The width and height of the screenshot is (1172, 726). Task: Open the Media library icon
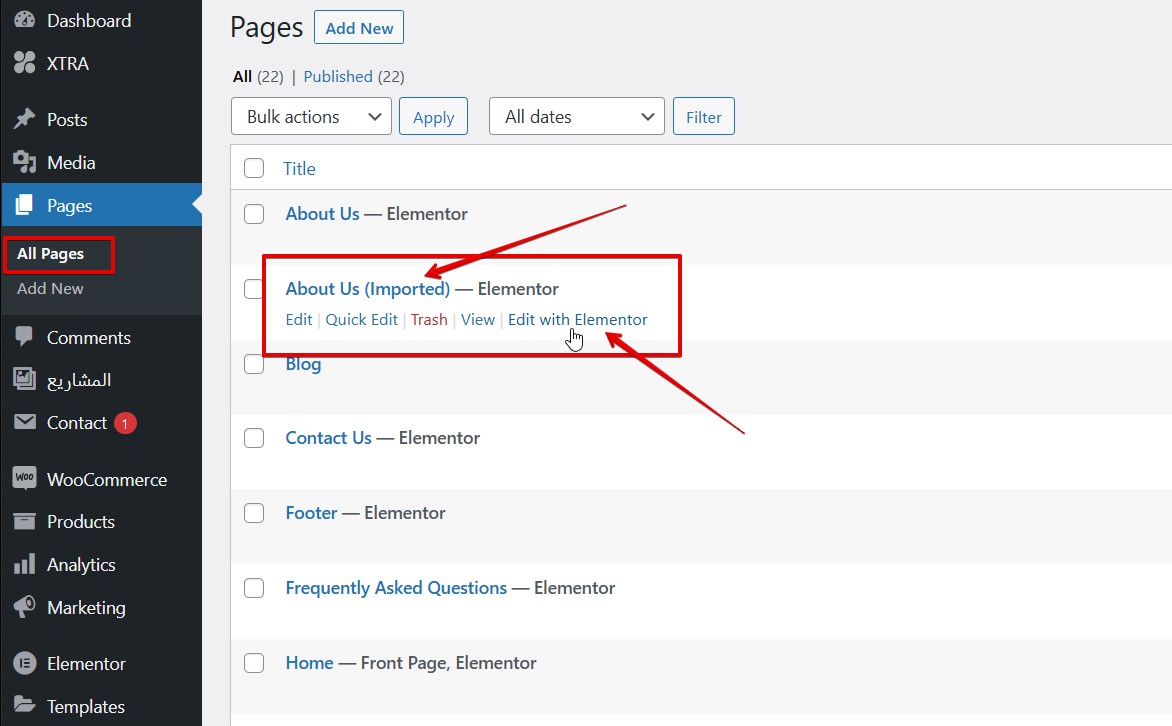[25, 162]
